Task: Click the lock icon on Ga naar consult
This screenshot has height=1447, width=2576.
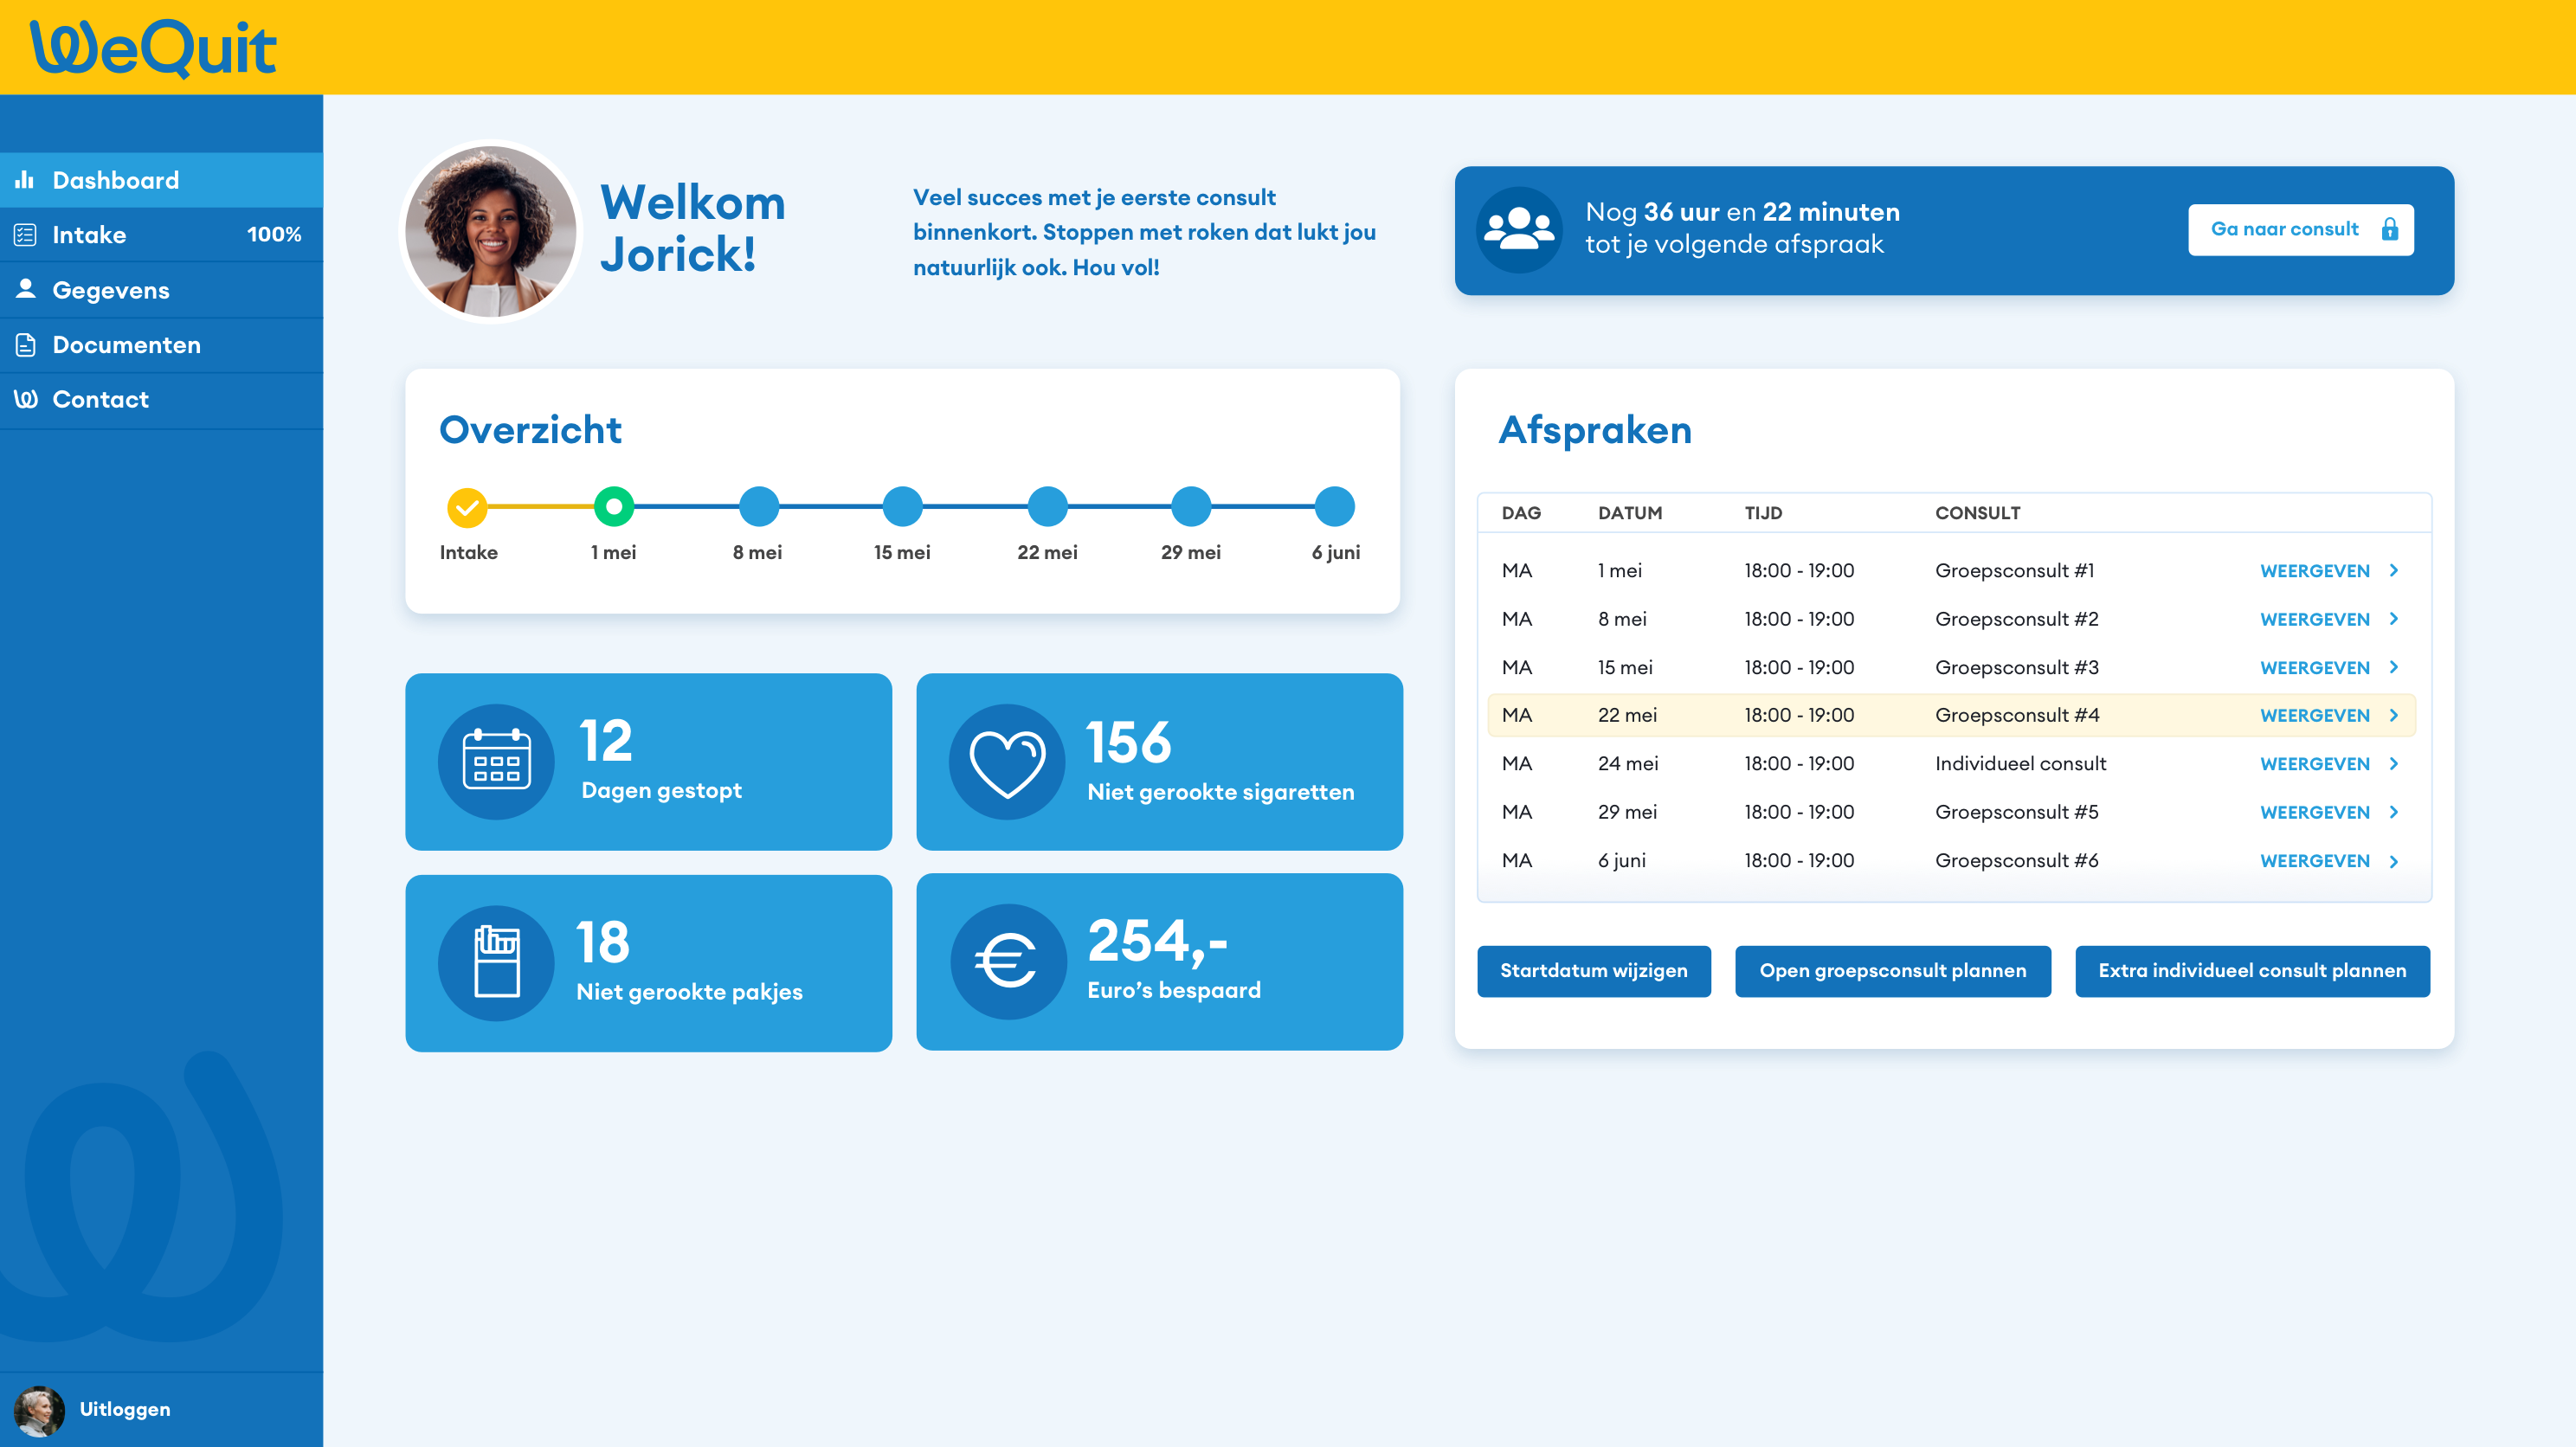Action: [2390, 229]
